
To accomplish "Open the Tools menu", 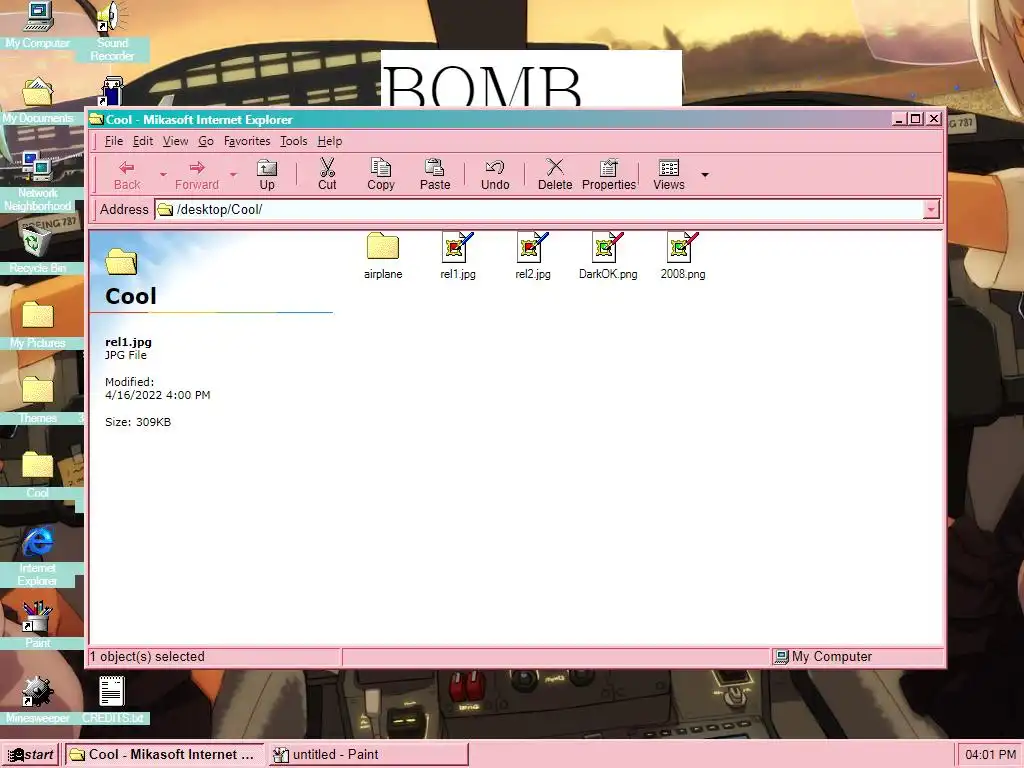I will (x=293, y=141).
